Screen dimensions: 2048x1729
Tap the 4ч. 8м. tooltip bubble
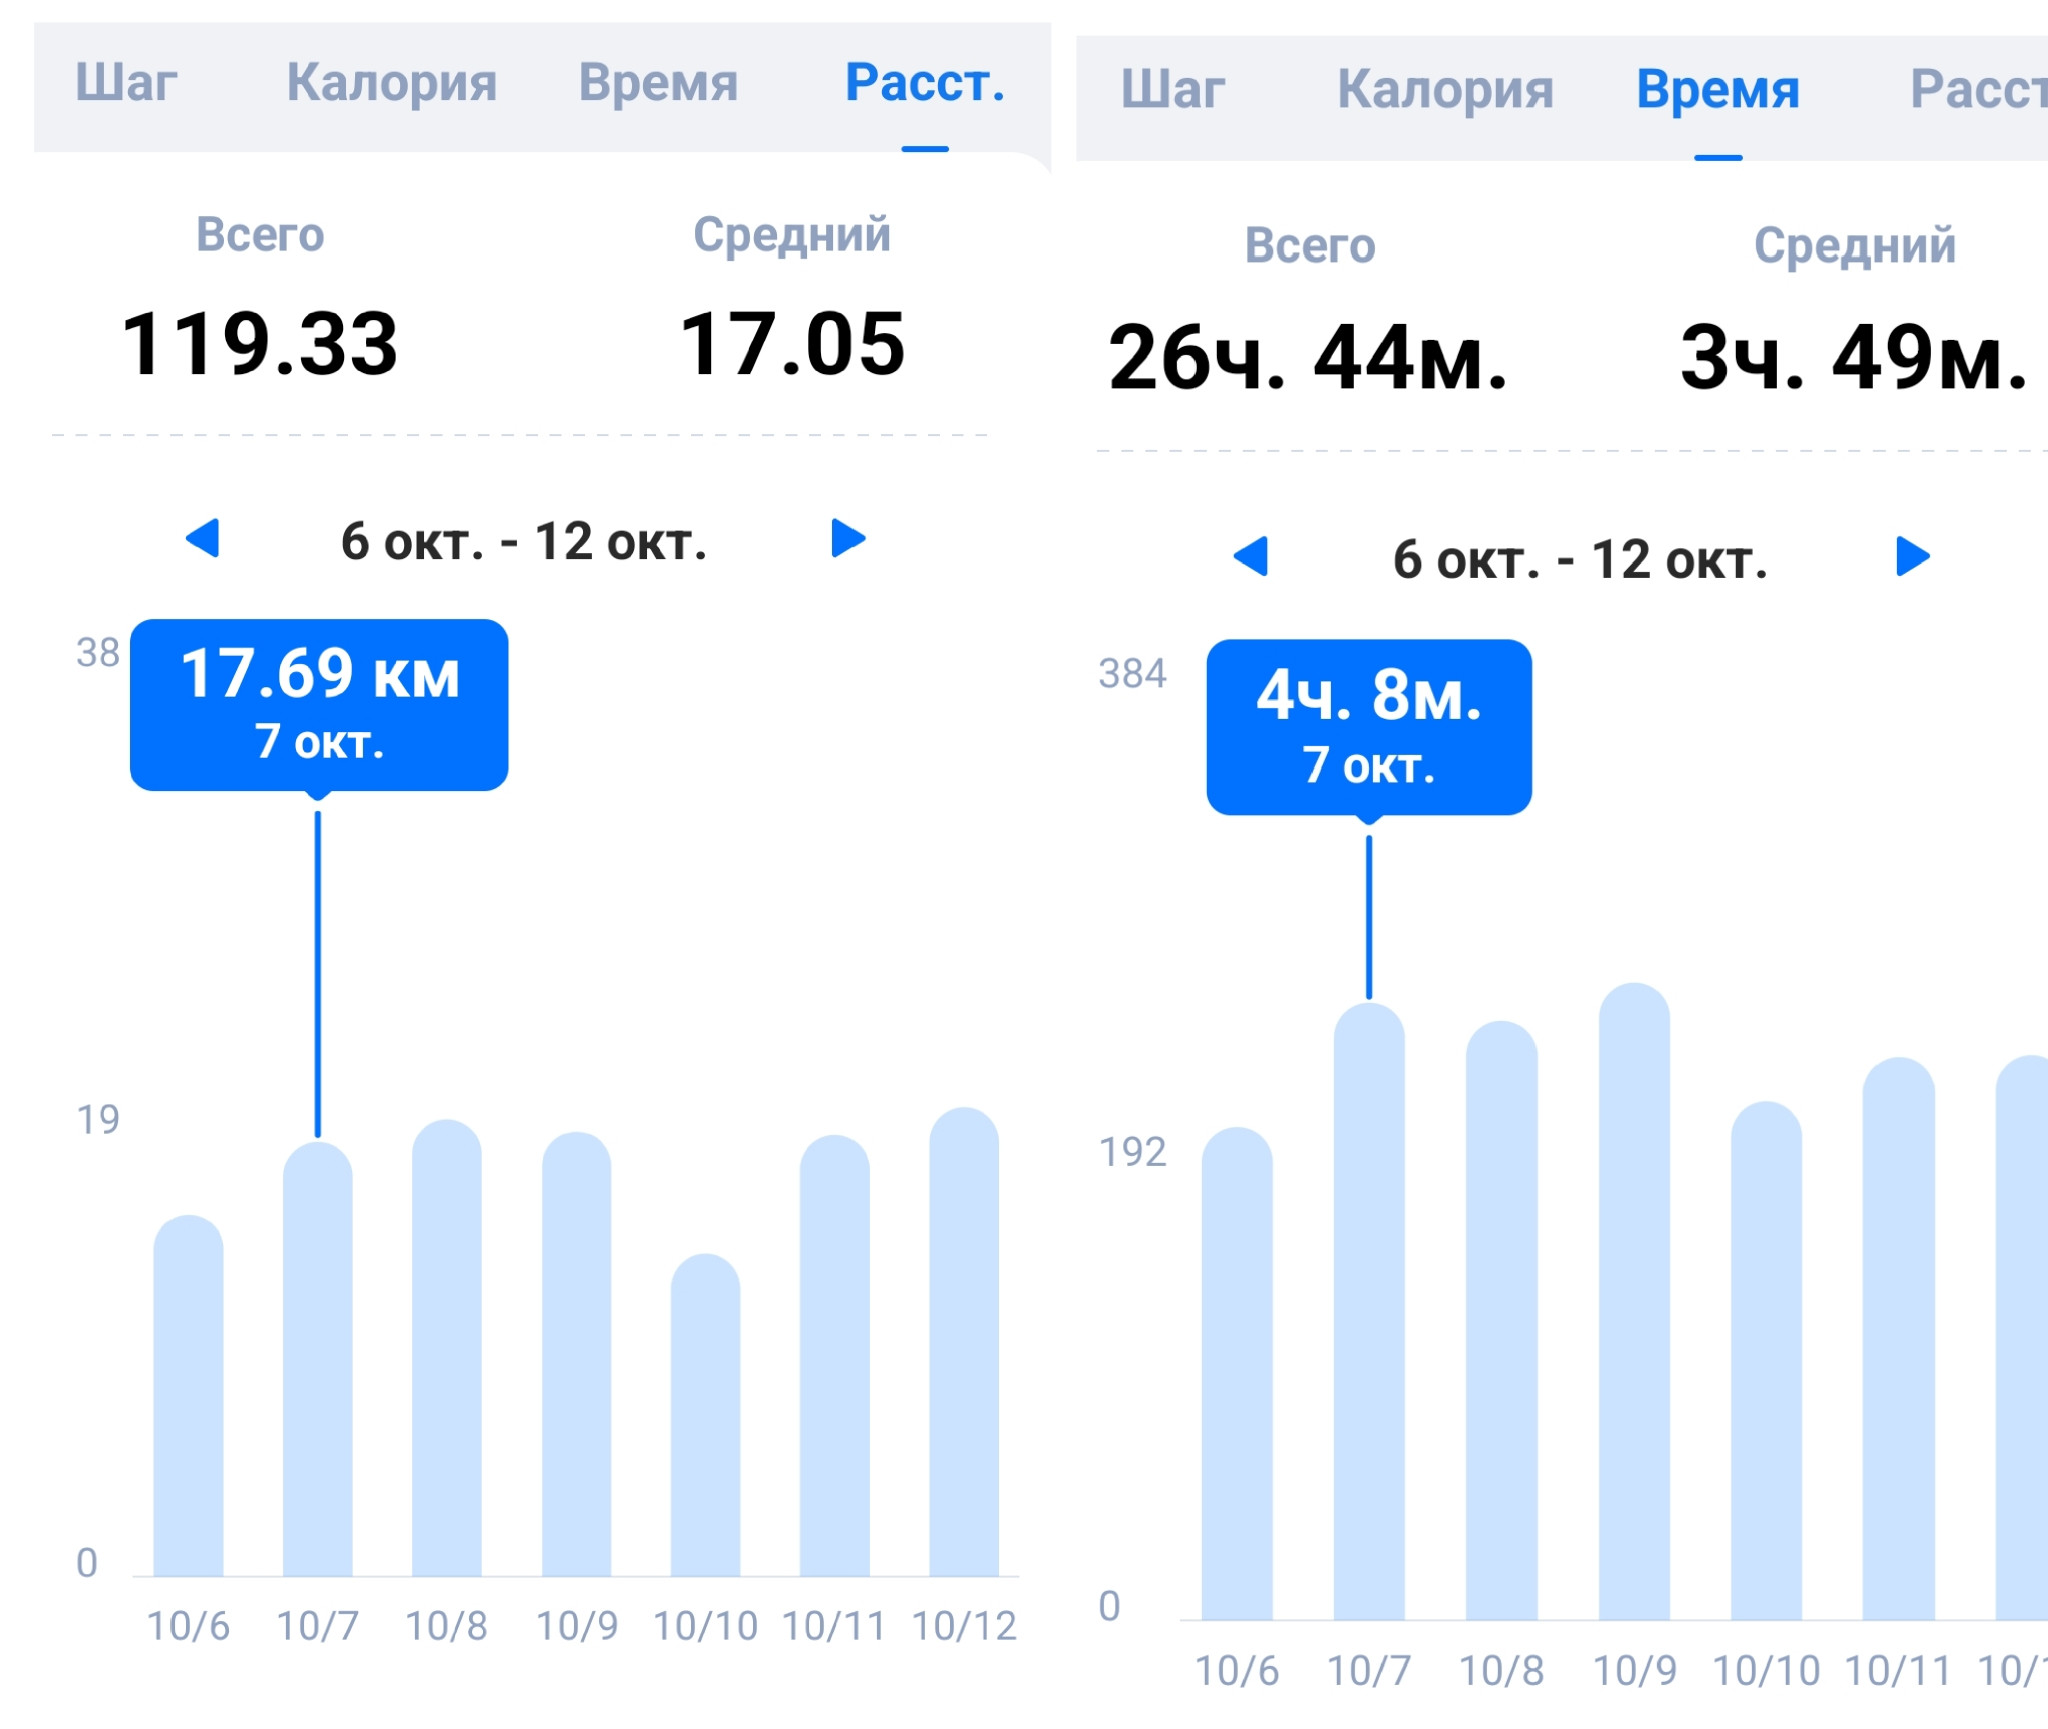[1369, 727]
